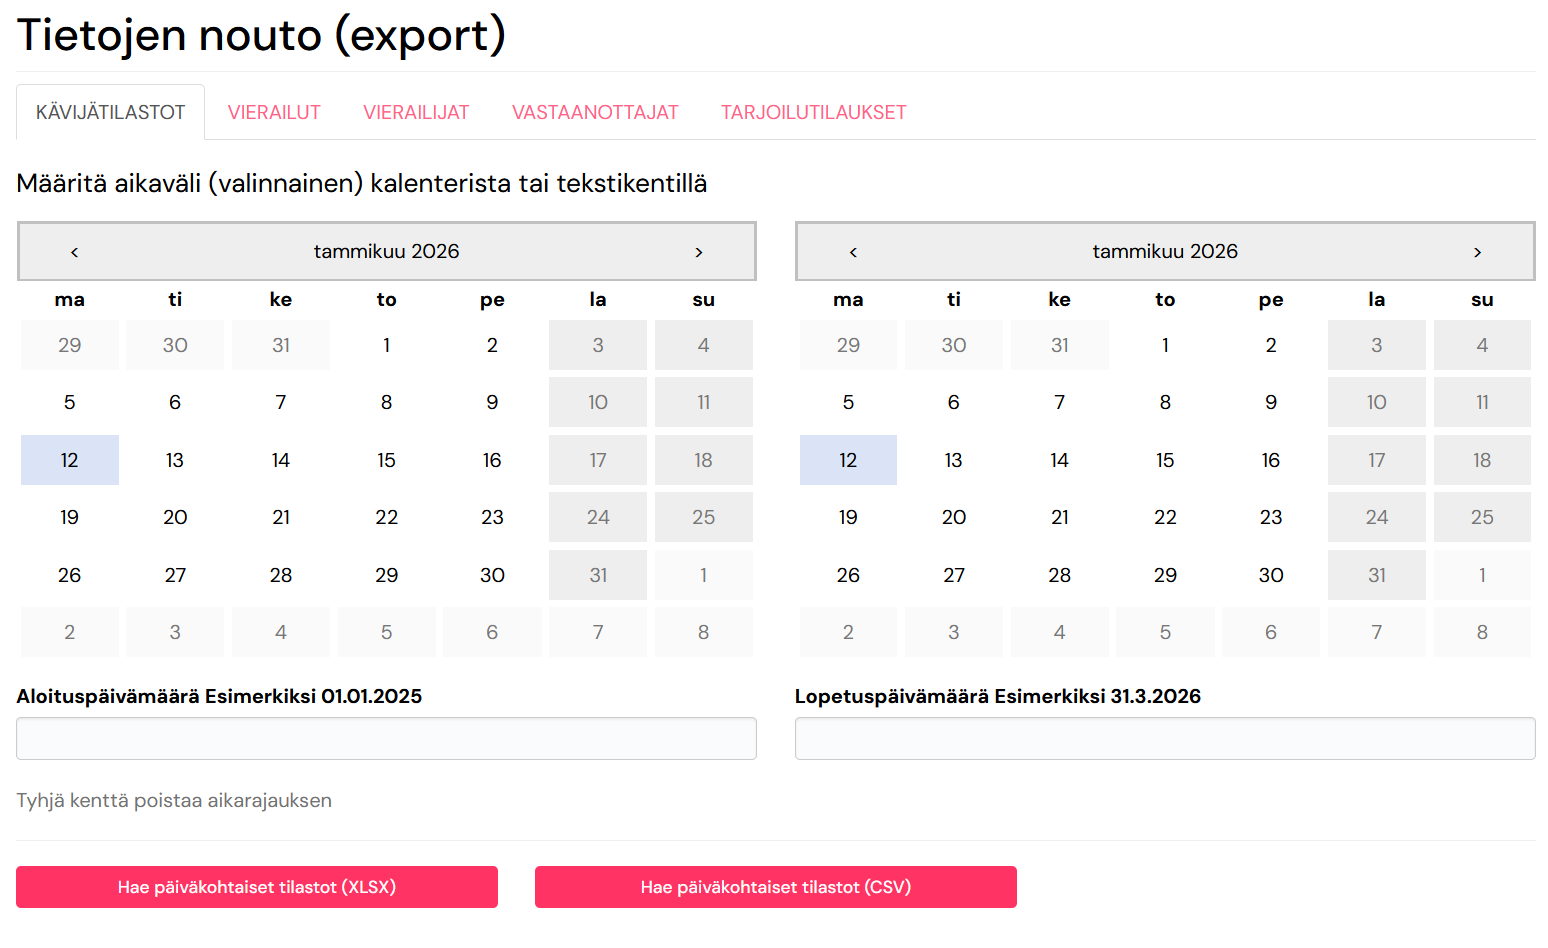Focus the Lopetuspäivämäärä text field

(1165, 738)
